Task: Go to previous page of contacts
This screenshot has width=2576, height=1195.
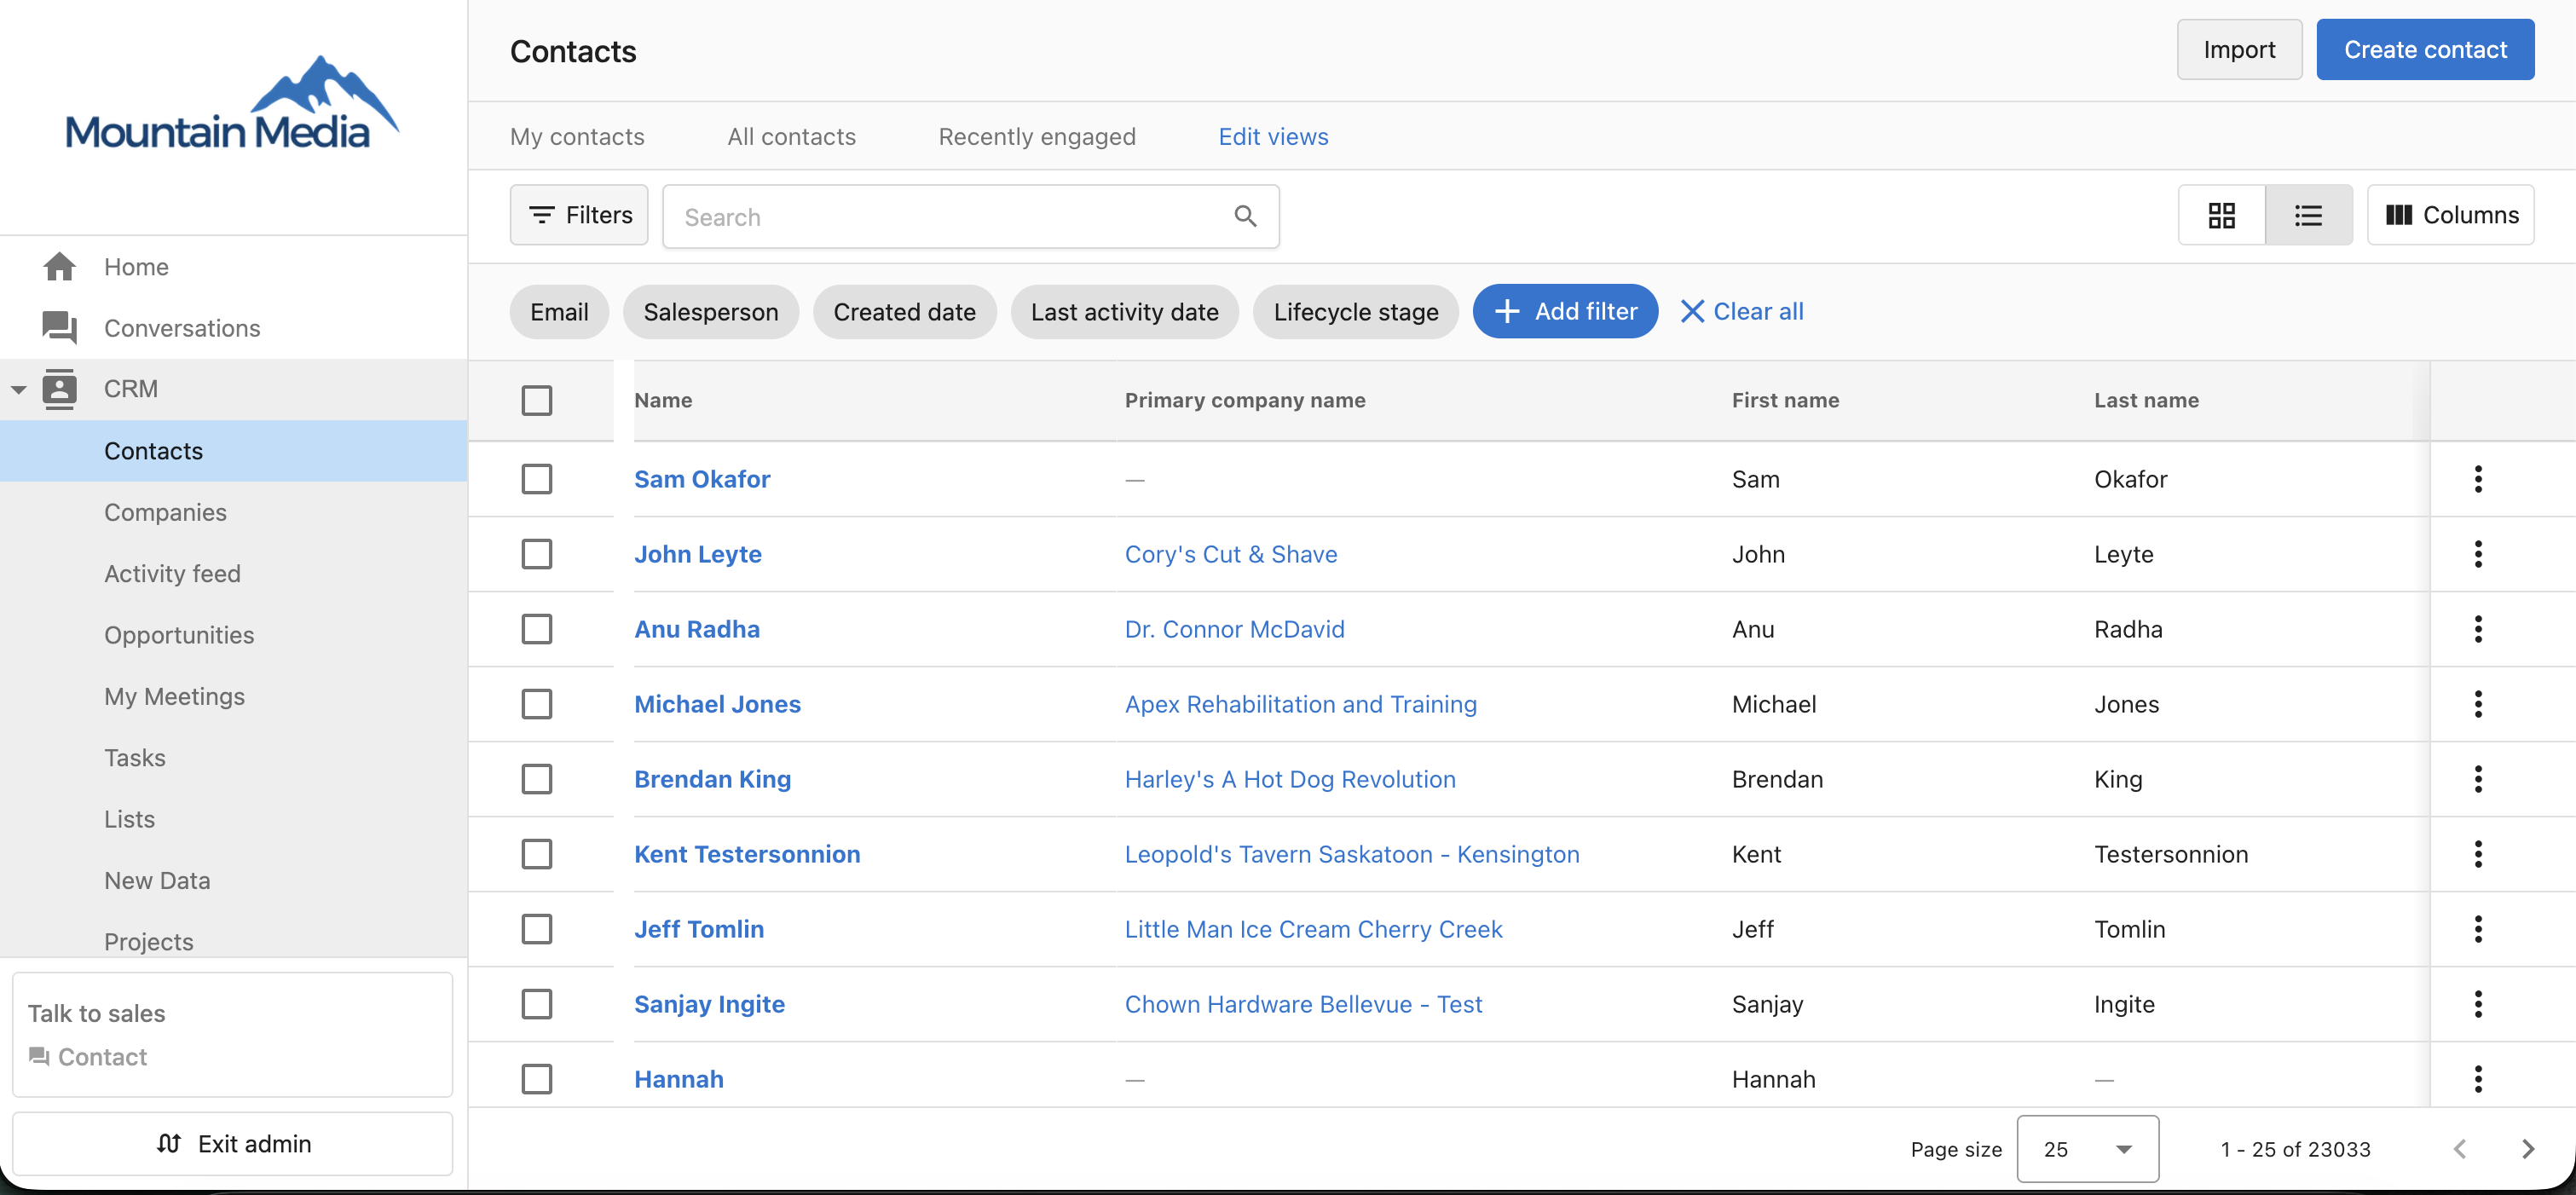Action: (2460, 1149)
